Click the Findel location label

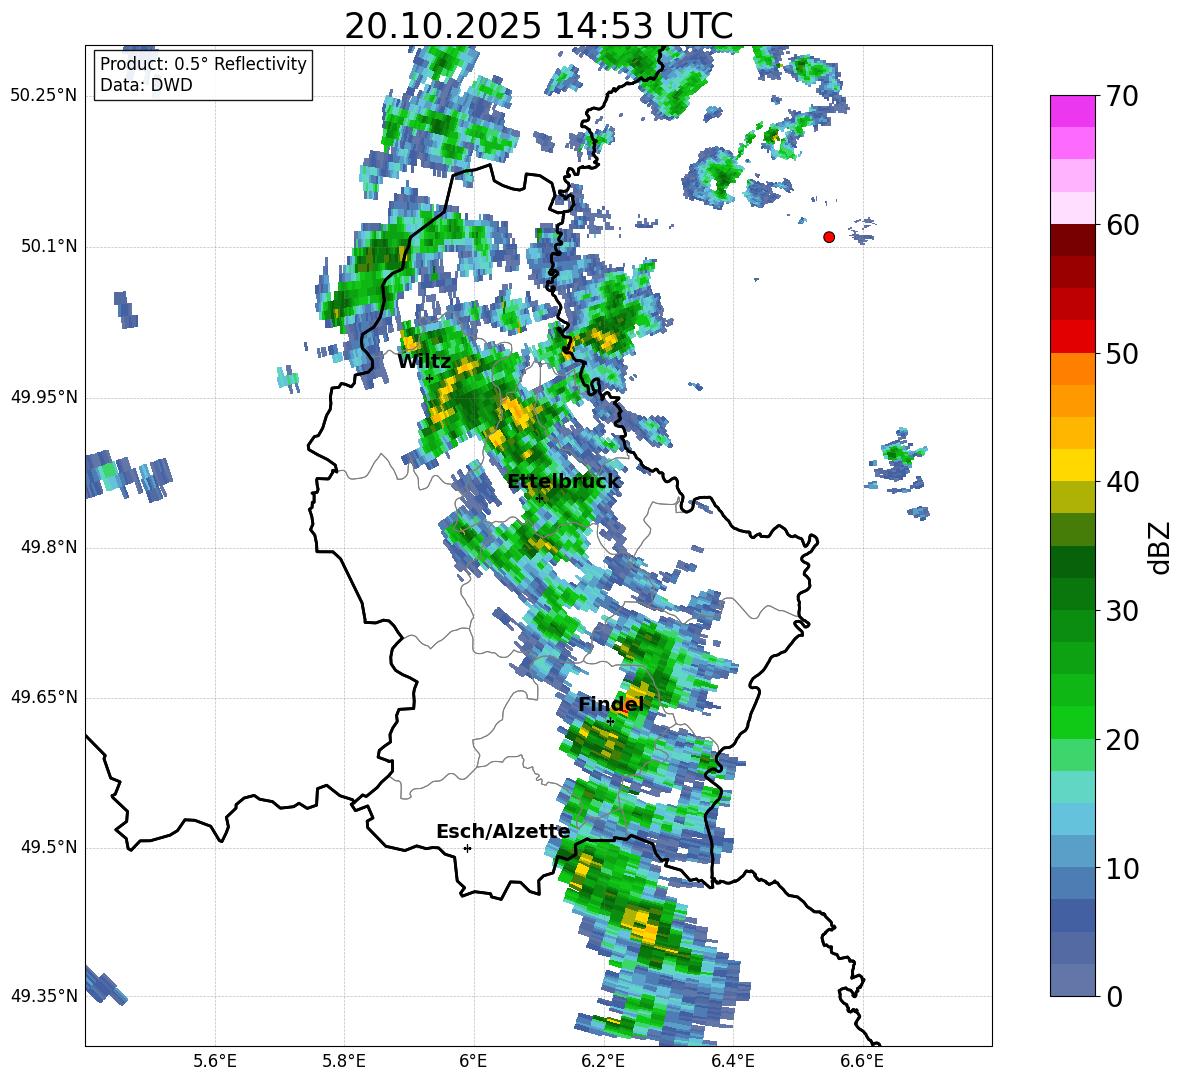[610, 704]
